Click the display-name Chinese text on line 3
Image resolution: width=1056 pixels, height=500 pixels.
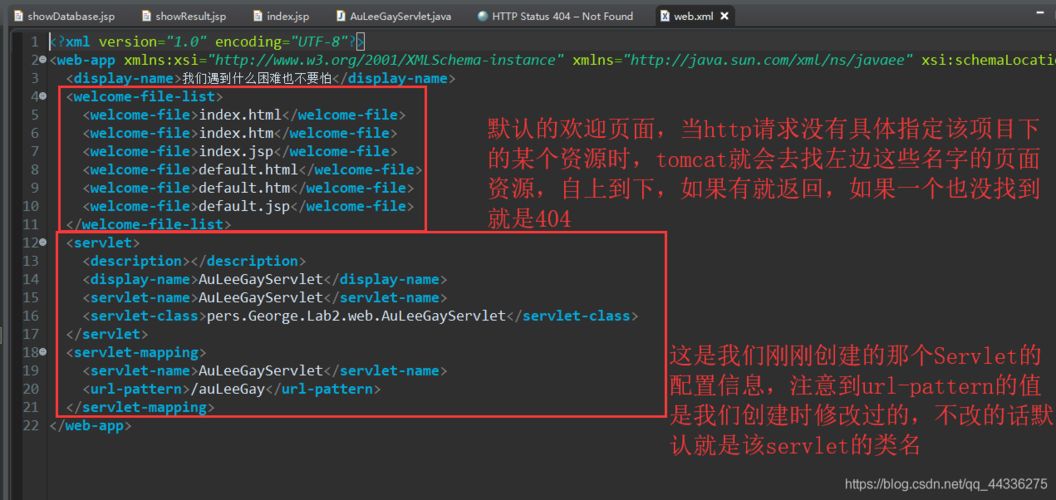point(257,79)
